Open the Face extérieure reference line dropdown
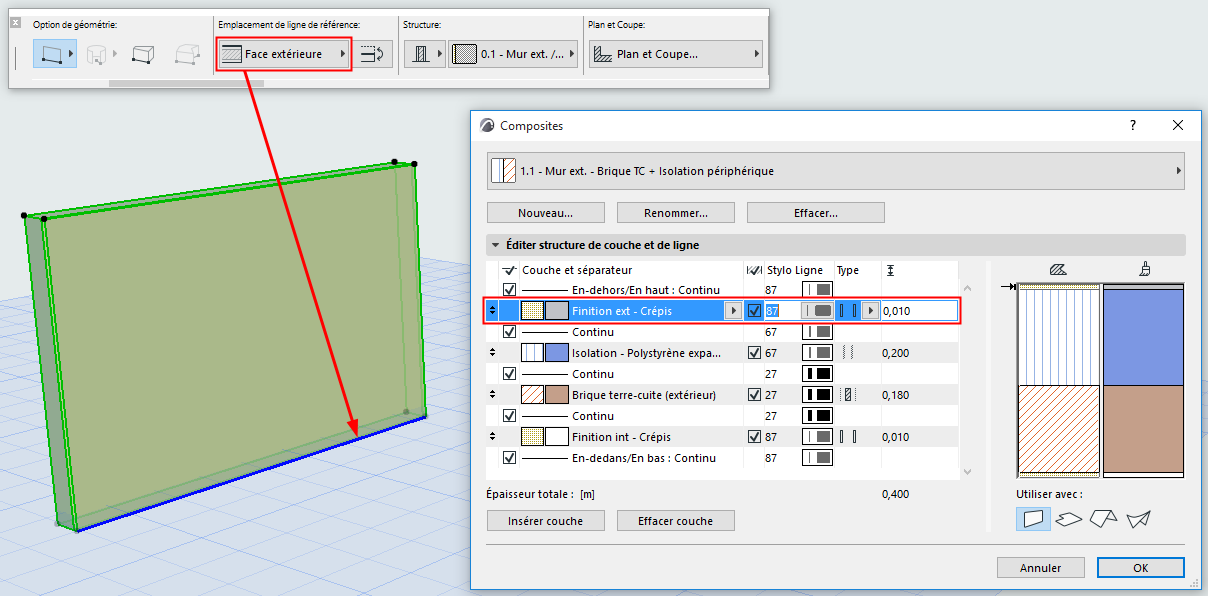Image resolution: width=1208 pixels, height=596 pixels. click(284, 54)
